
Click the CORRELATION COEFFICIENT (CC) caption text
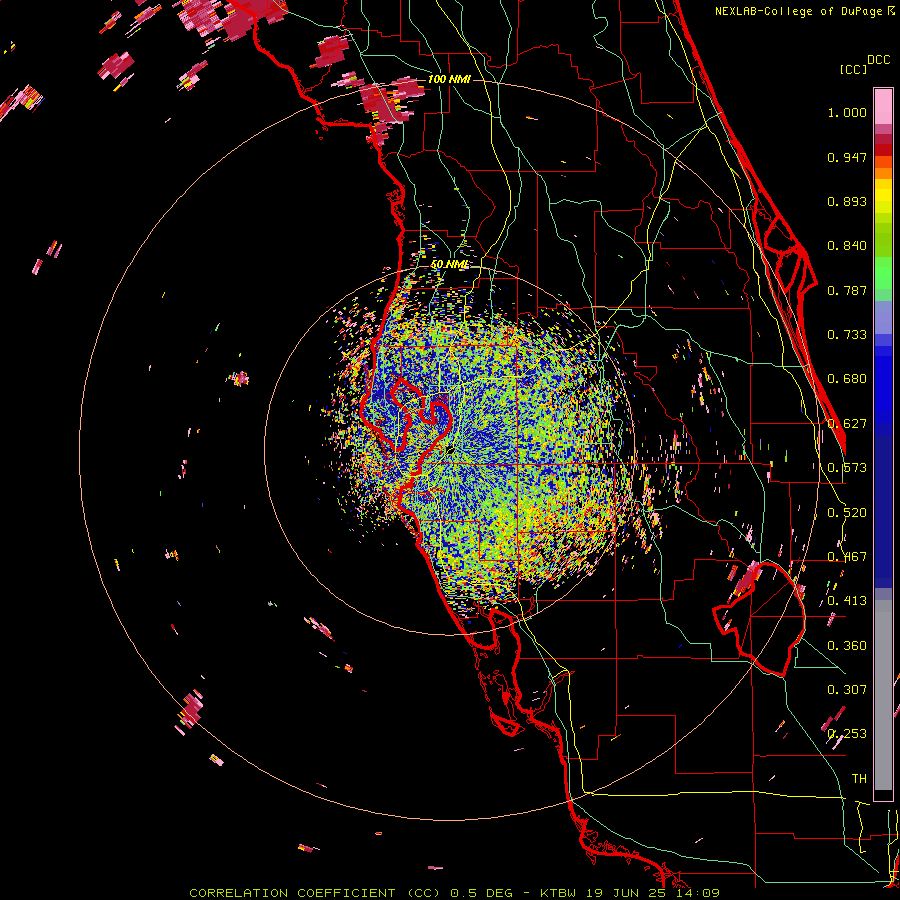315,893
